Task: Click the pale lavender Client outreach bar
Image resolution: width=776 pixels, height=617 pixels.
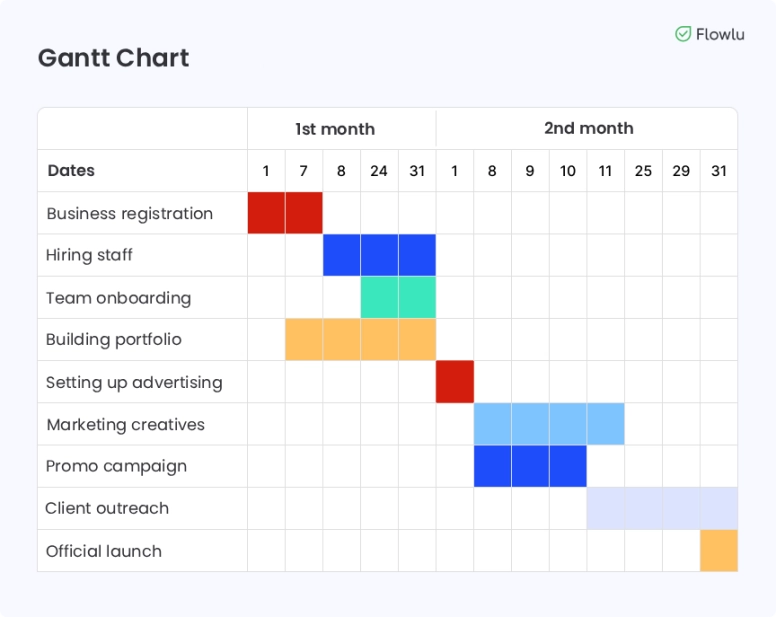Action: click(662, 508)
